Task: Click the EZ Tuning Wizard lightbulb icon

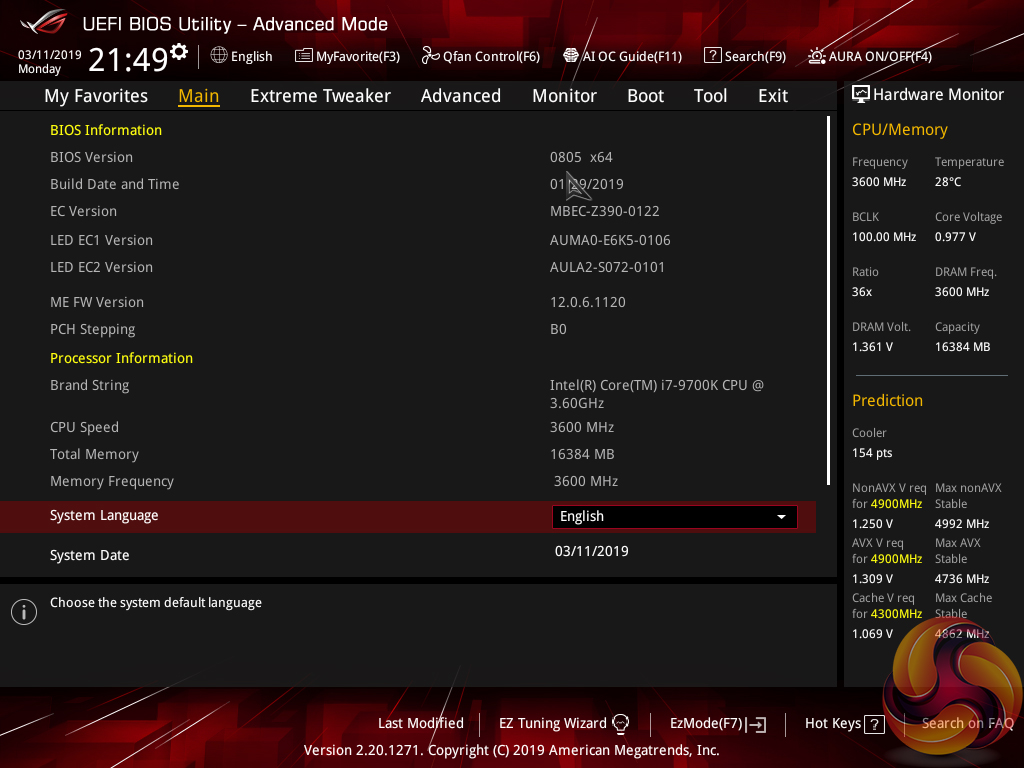Action: tap(620, 724)
